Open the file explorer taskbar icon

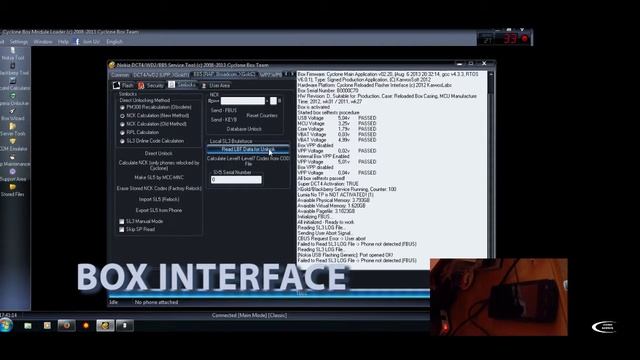click(28, 325)
